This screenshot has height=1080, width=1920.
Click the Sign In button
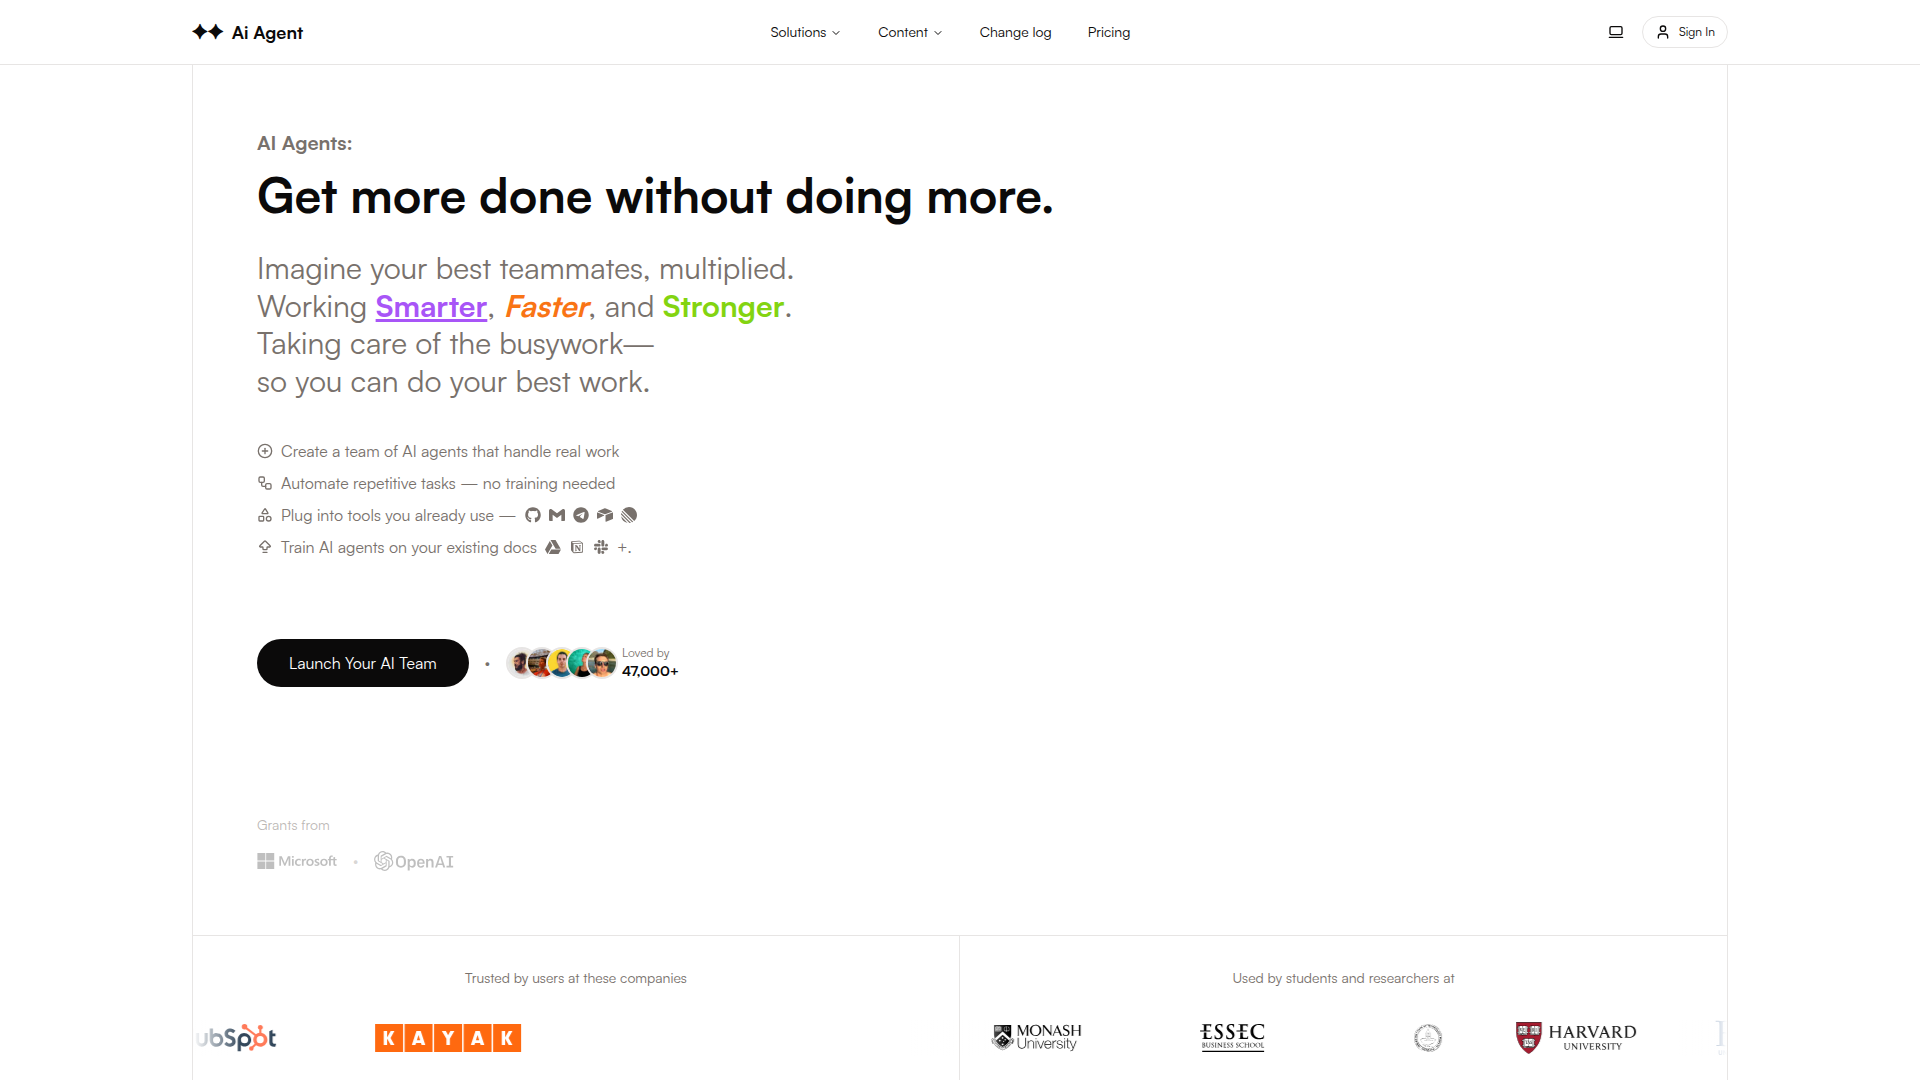point(1685,32)
